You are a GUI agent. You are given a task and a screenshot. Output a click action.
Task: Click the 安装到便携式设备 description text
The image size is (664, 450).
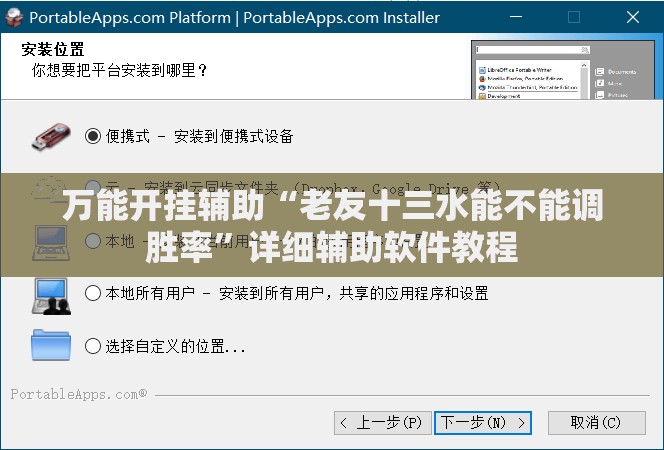pyautogui.click(x=234, y=136)
